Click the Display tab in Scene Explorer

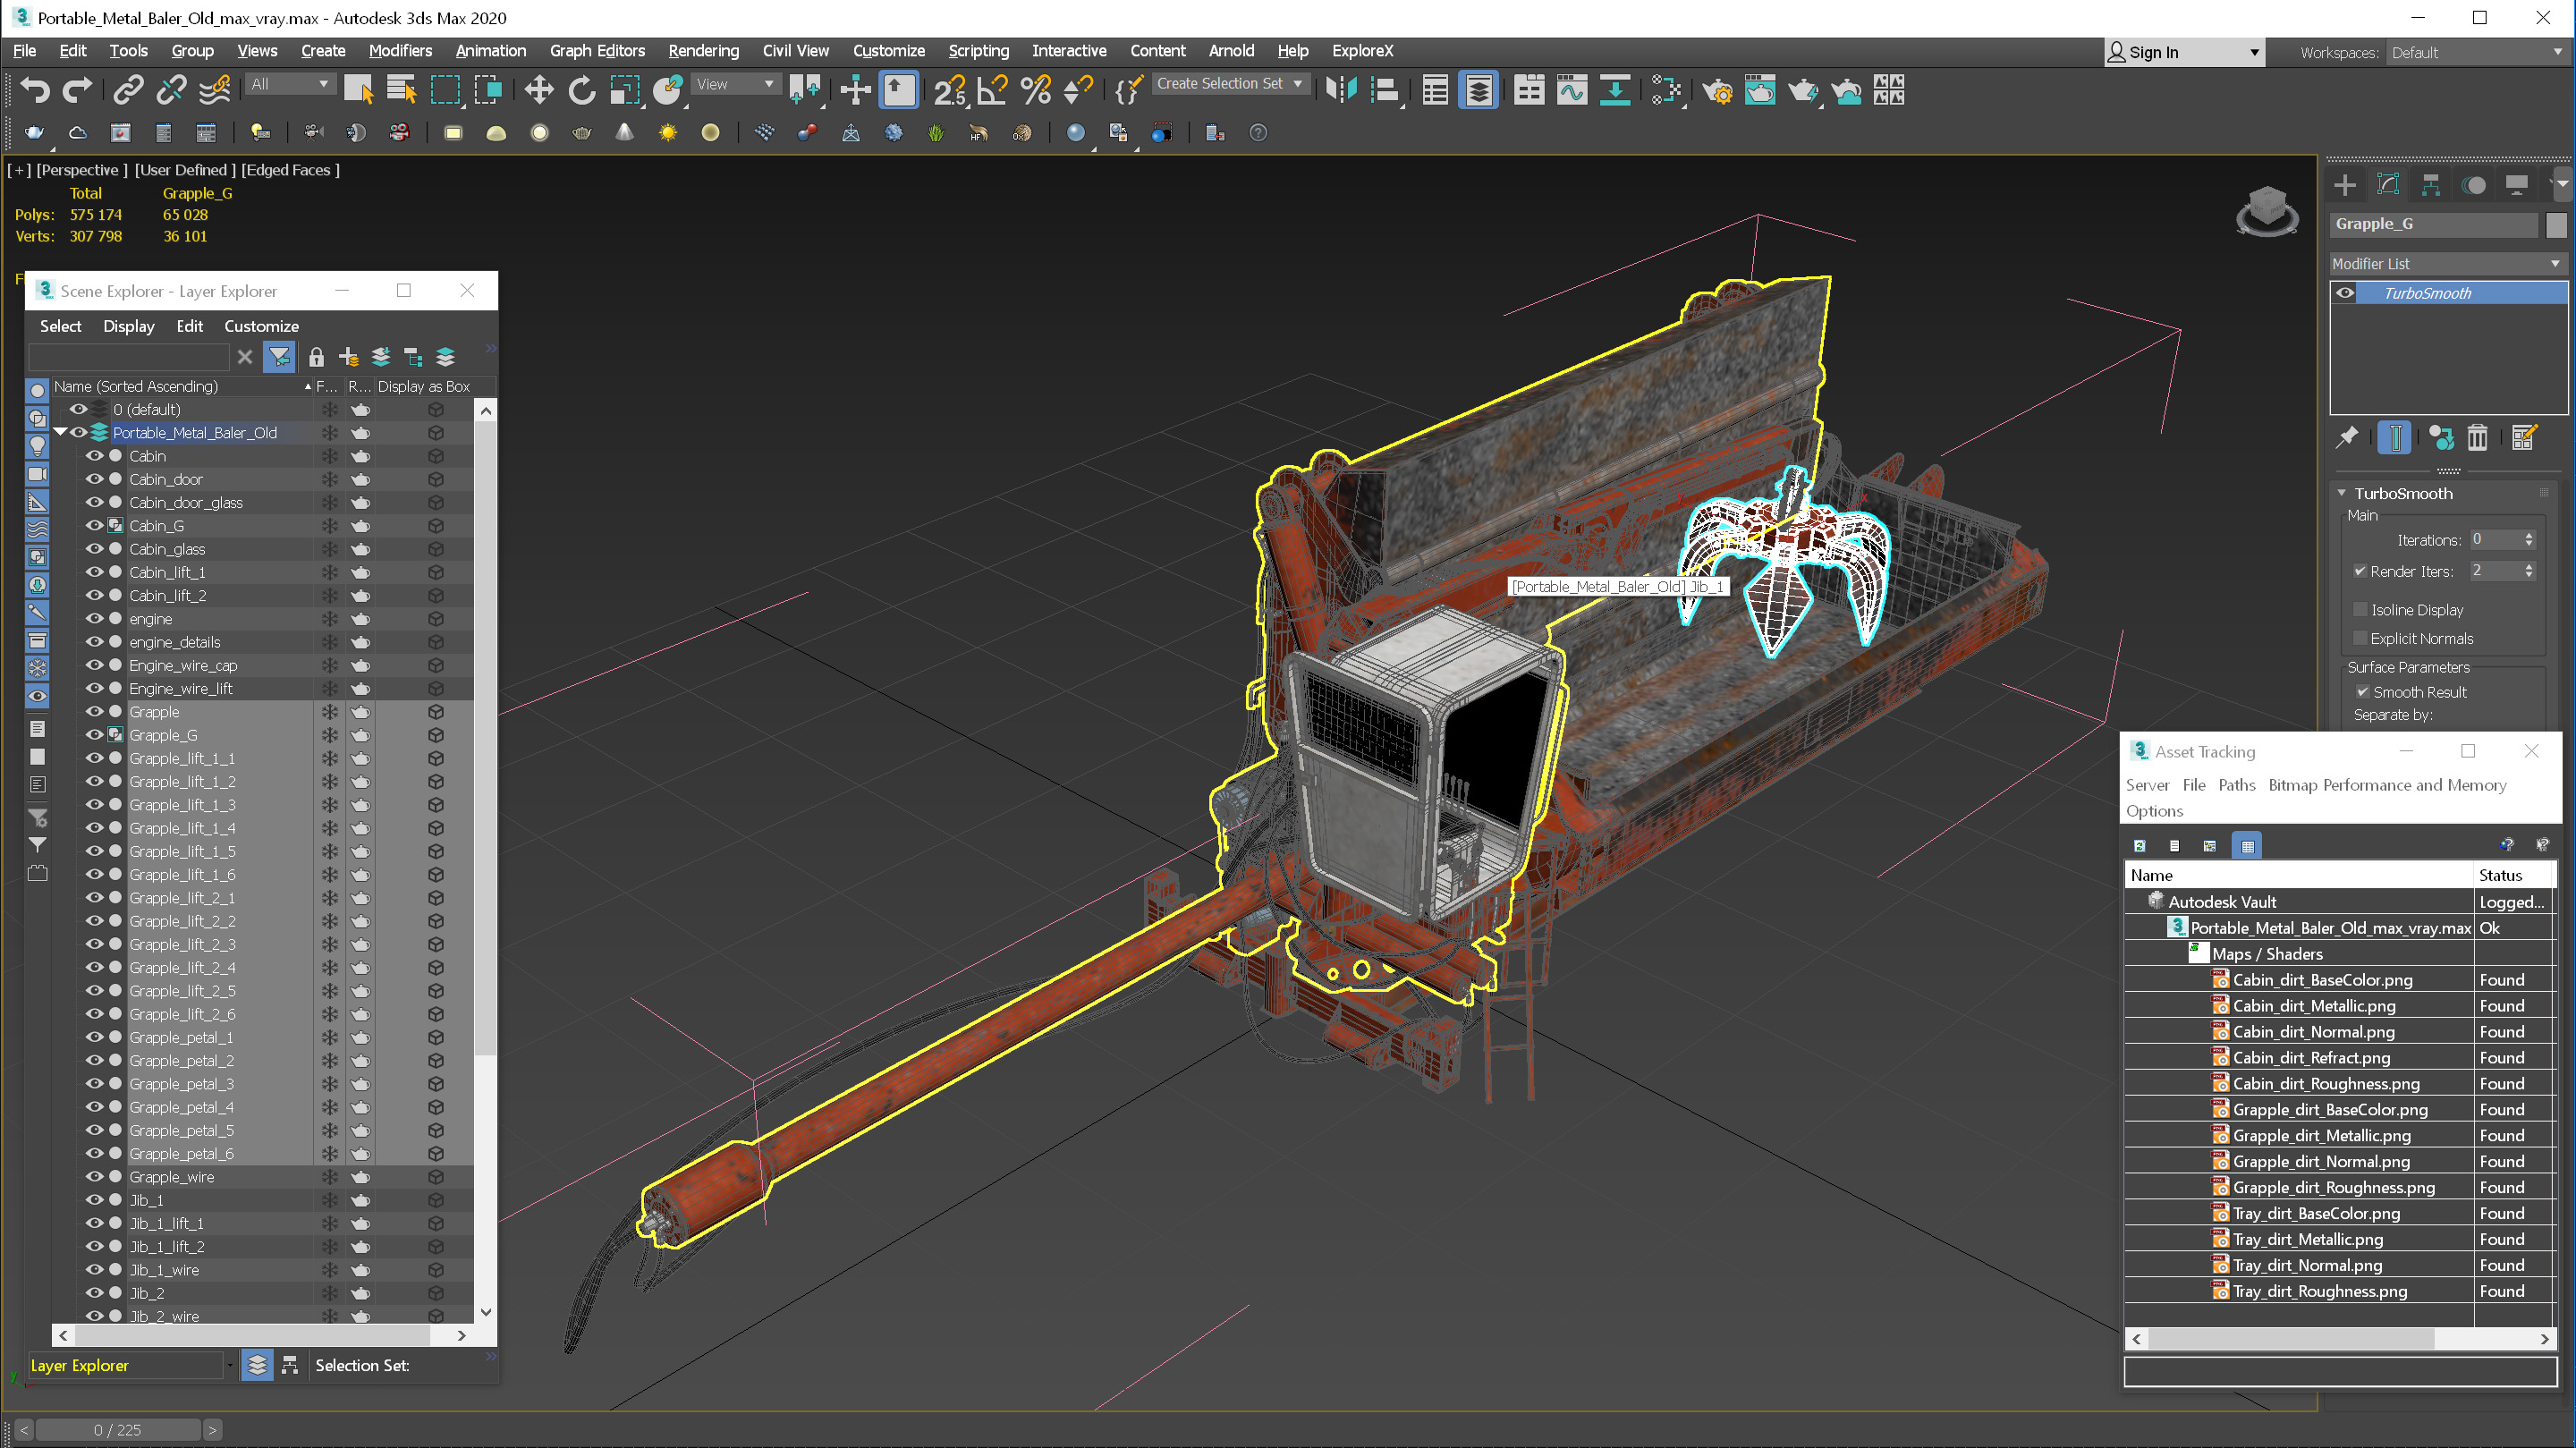125,326
